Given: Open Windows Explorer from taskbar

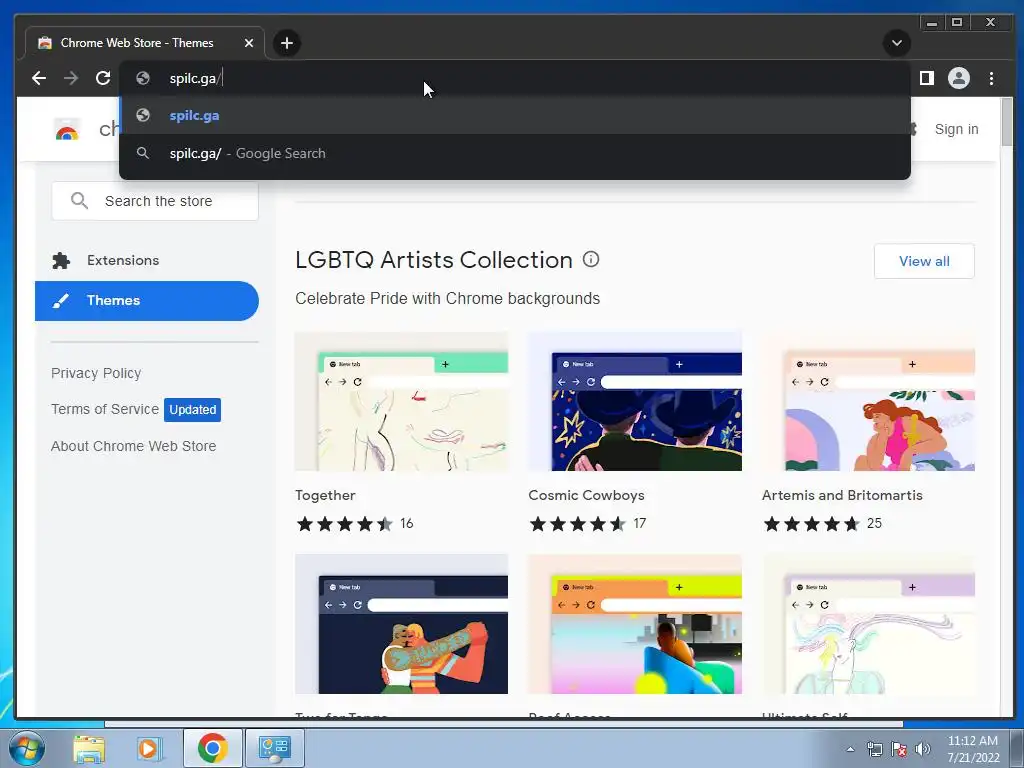Looking at the screenshot, I should tap(89, 748).
